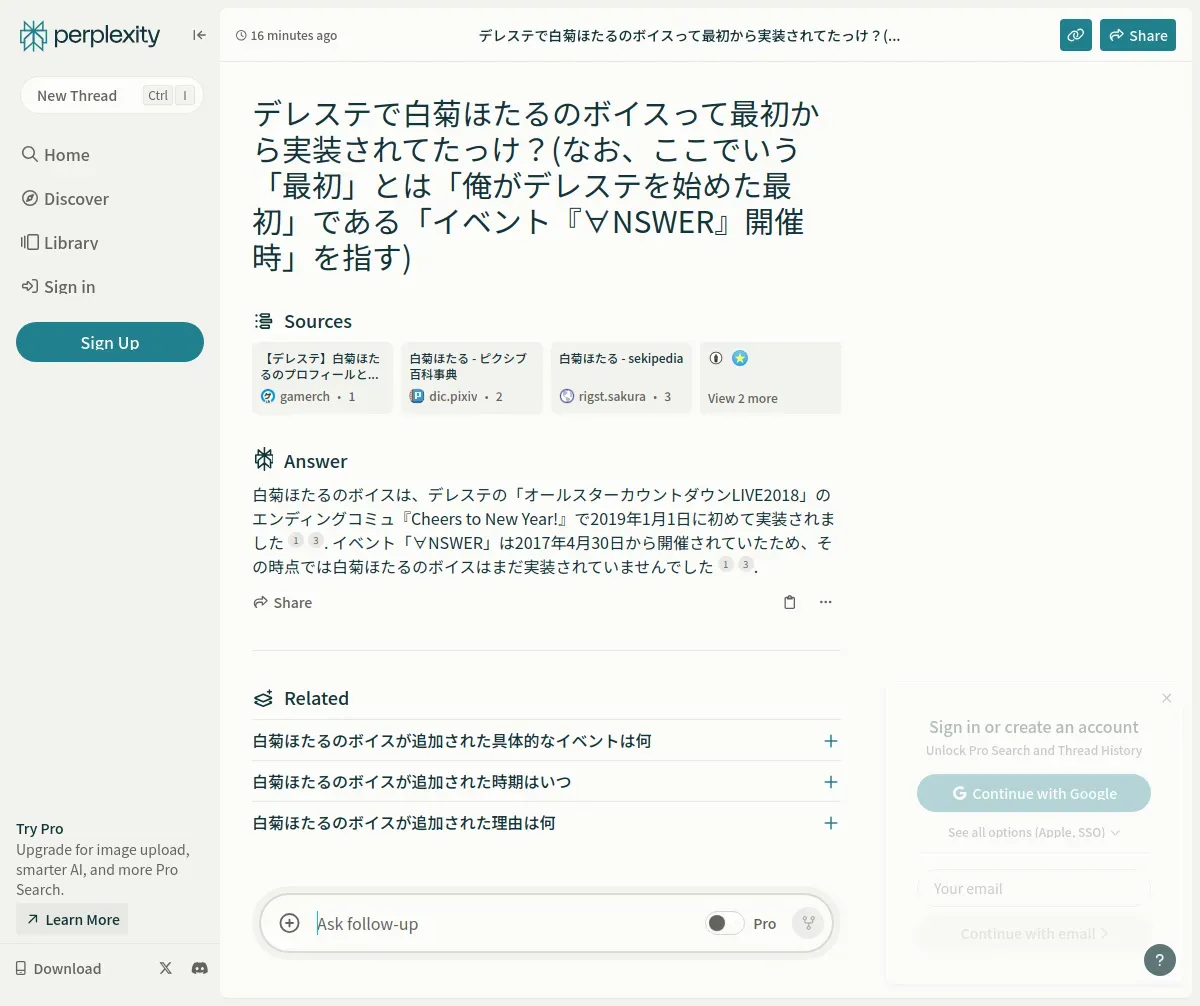Continue with Google sign-in
Viewport: 1200px width, 1006px height.
(x=1034, y=793)
